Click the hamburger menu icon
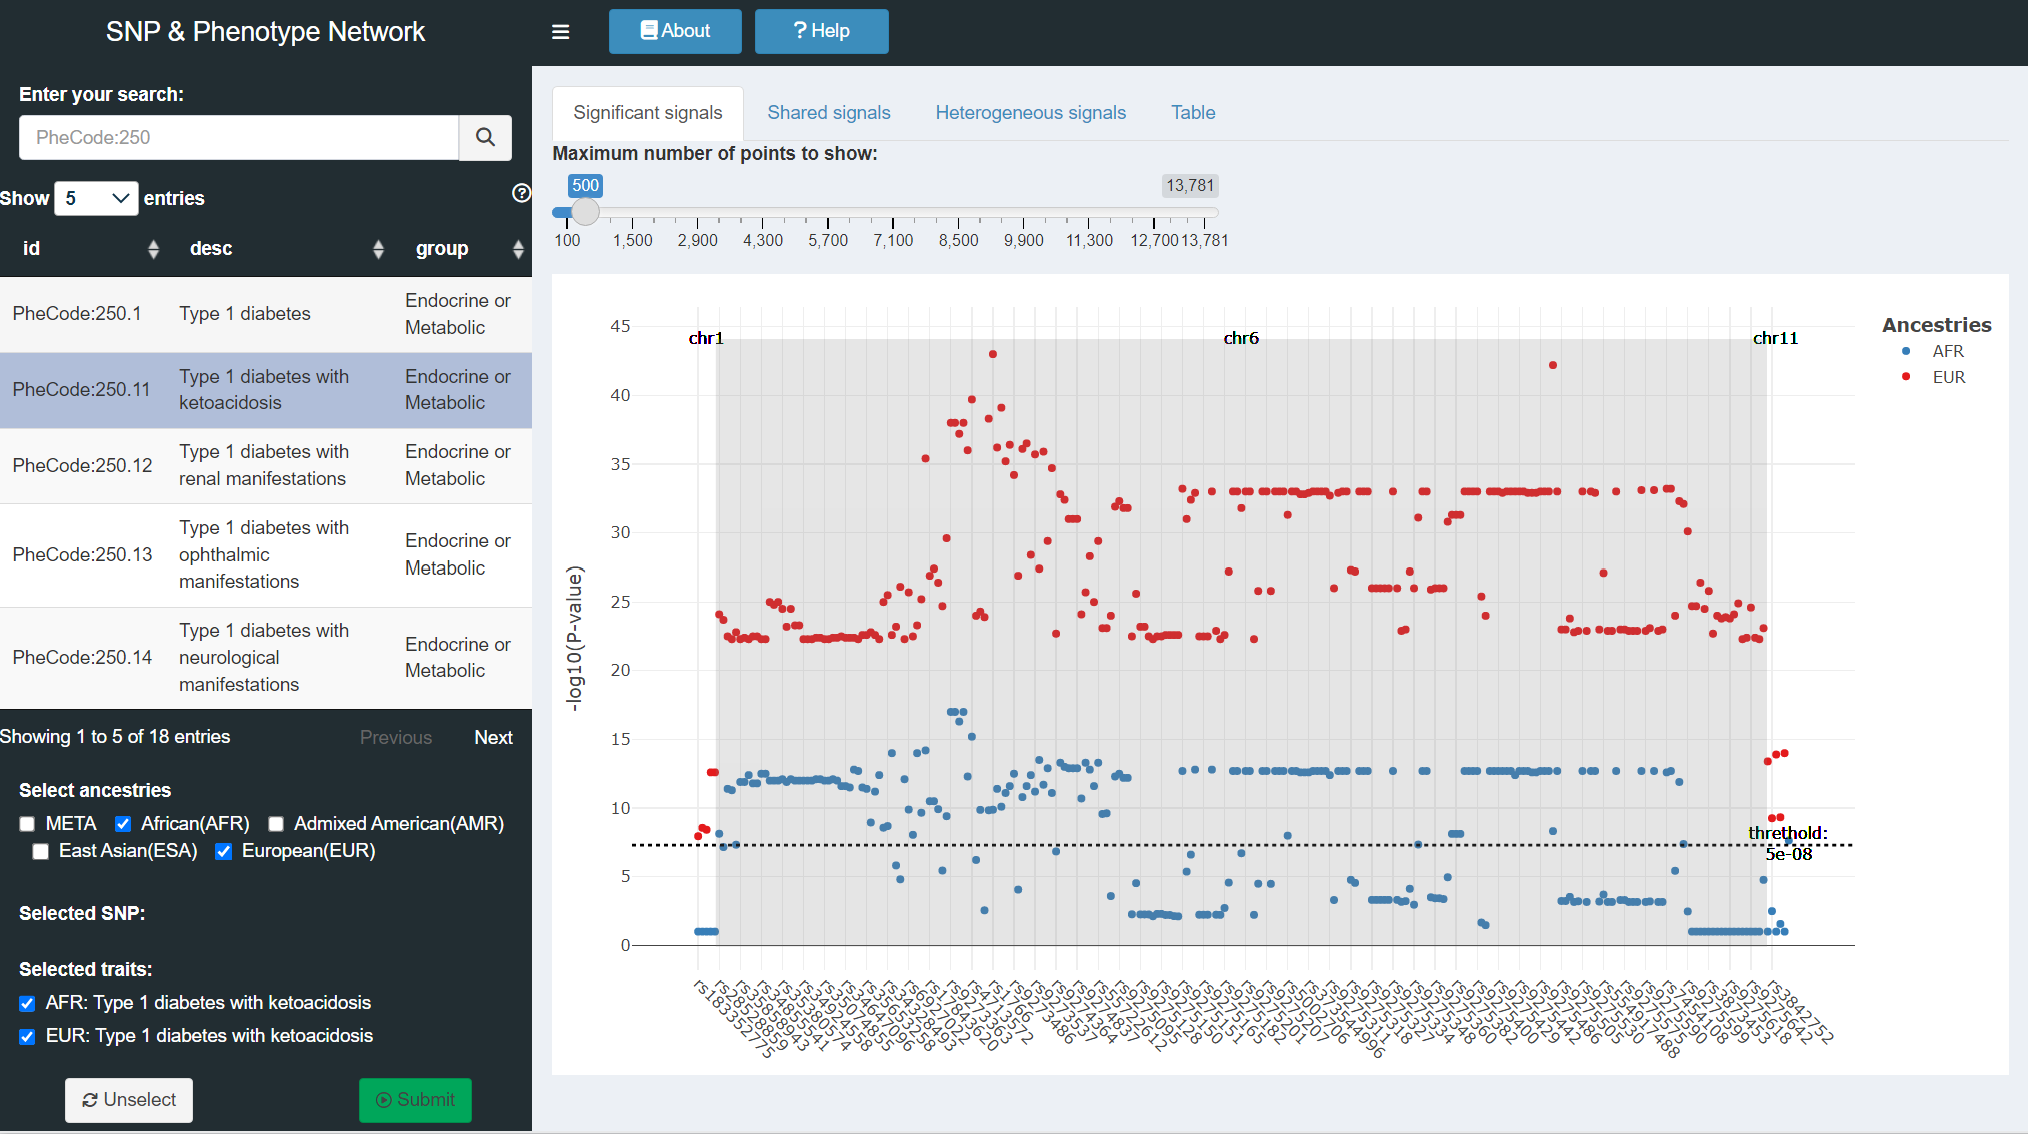 (560, 32)
